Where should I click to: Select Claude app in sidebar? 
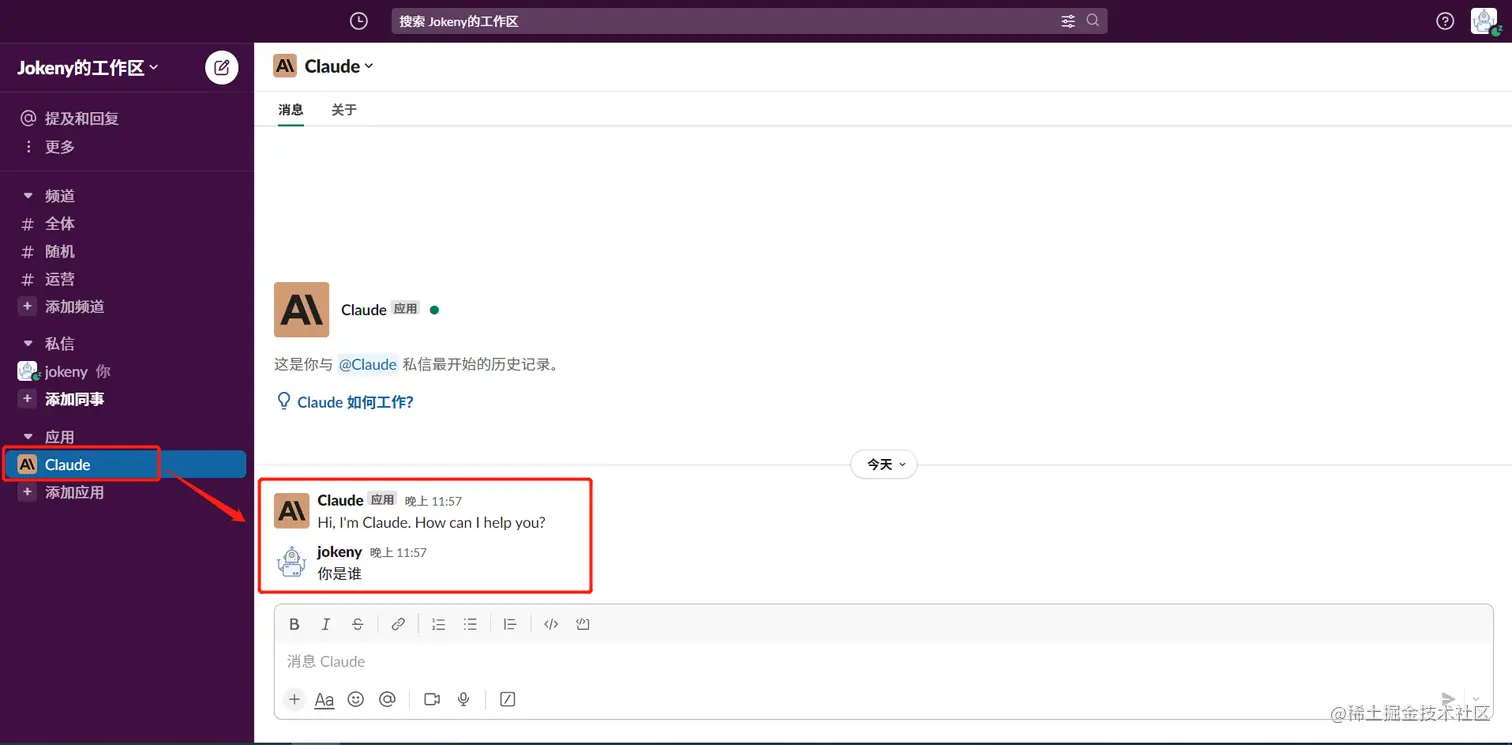pos(127,464)
